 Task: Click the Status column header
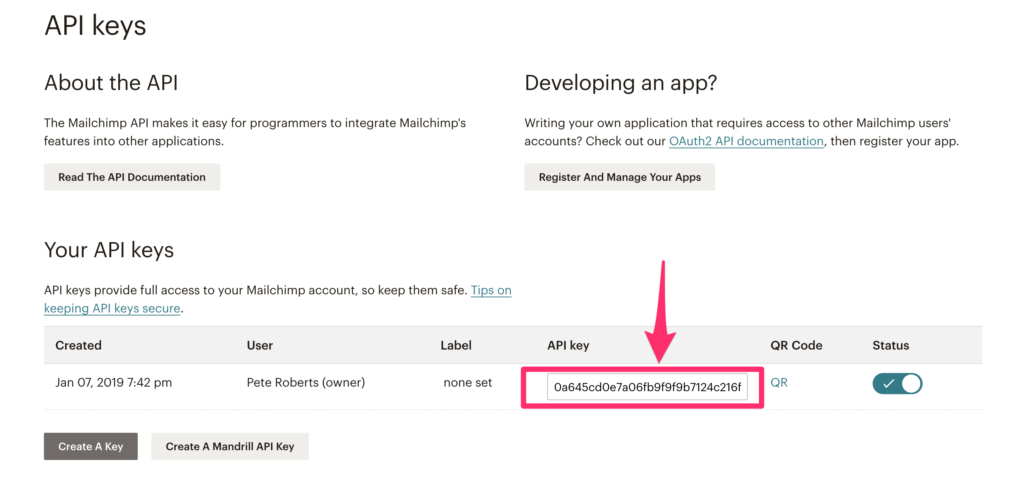(890, 345)
